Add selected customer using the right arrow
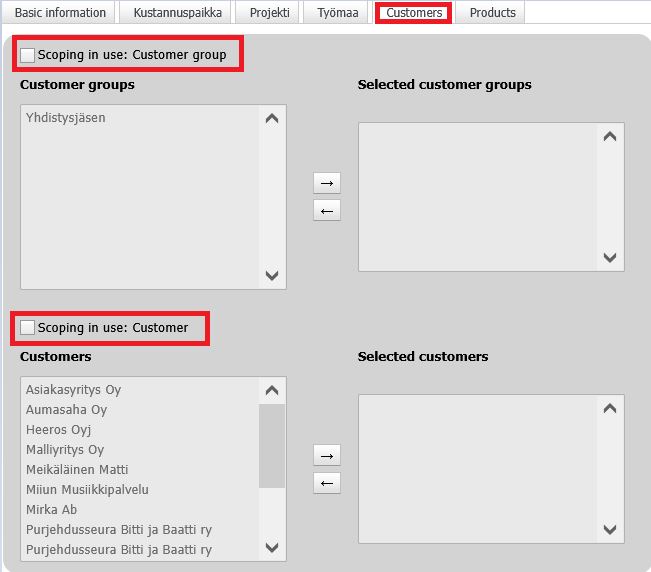The height and width of the screenshot is (572, 651). (327, 456)
